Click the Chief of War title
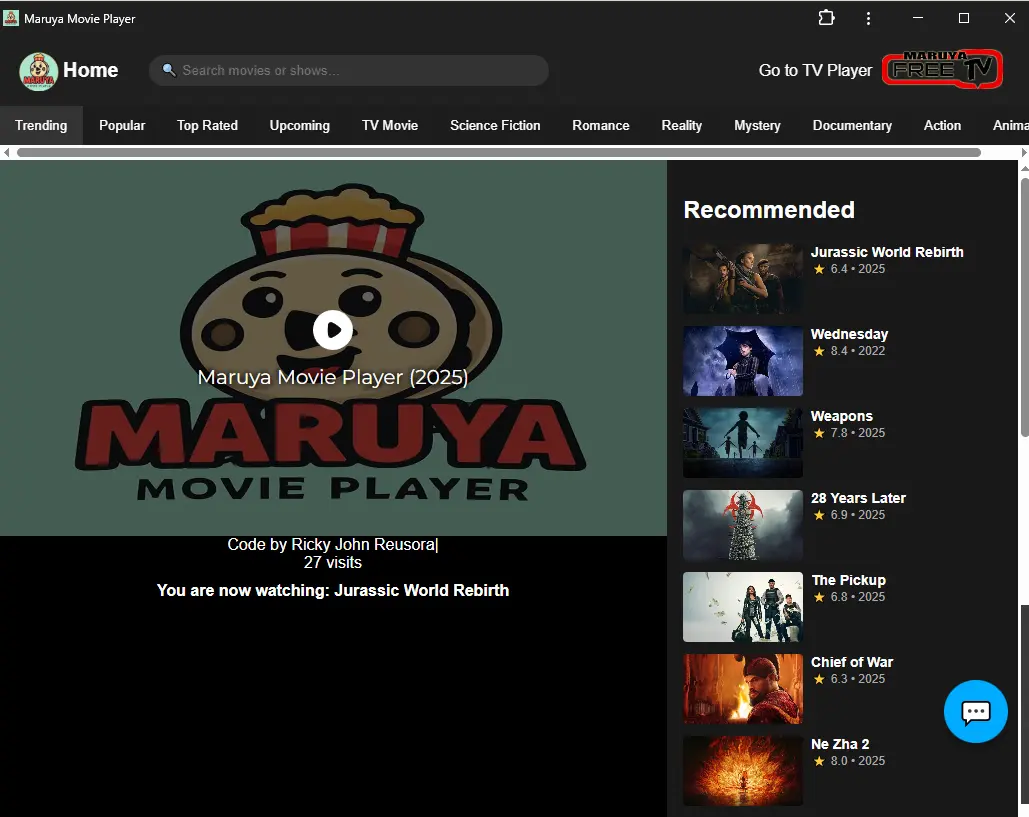The width and height of the screenshot is (1029, 817). (852, 662)
